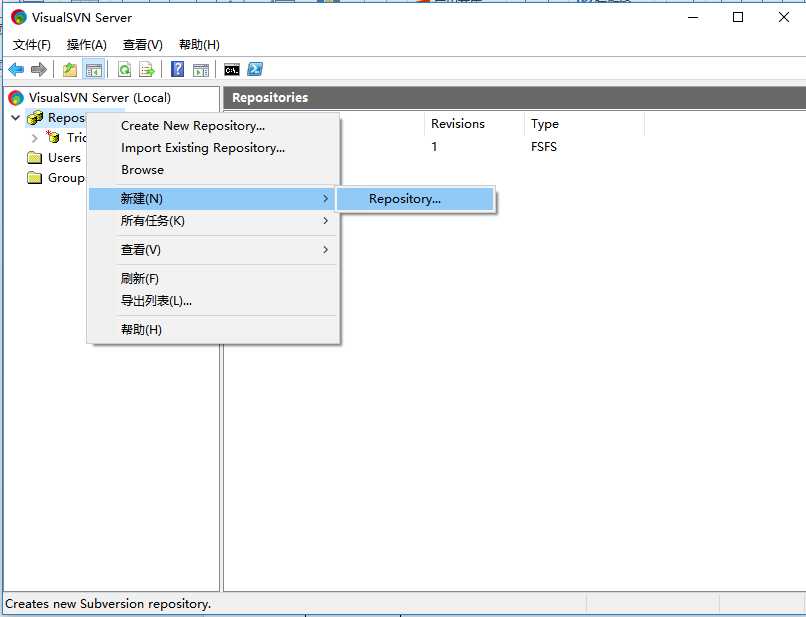Image resolution: width=806 pixels, height=617 pixels.
Task: Open the command prompt toolbar icon
Action: [x=232, y=70]
